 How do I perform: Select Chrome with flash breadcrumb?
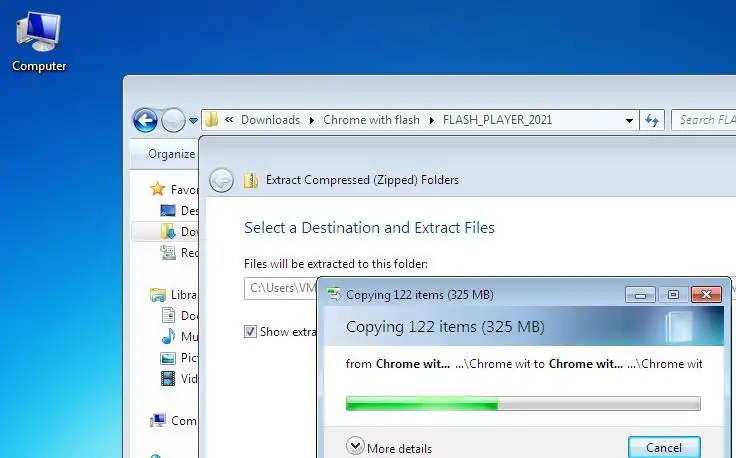coord(371,120)
